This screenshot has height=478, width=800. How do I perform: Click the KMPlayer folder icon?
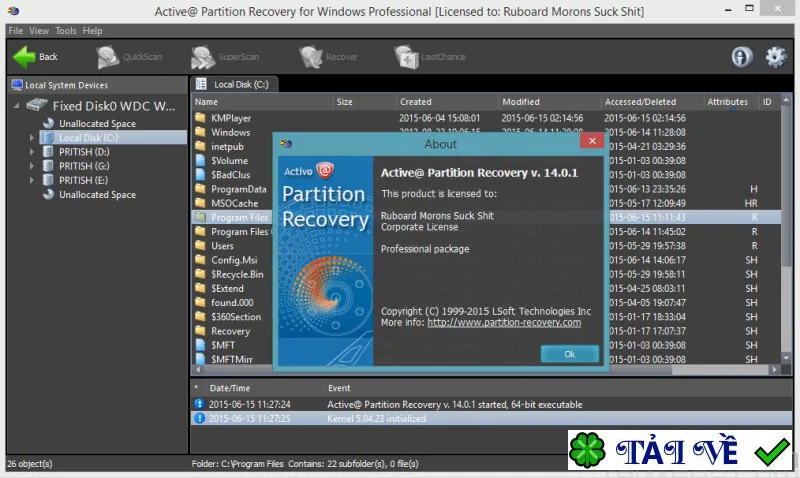[x=201, y=118]
